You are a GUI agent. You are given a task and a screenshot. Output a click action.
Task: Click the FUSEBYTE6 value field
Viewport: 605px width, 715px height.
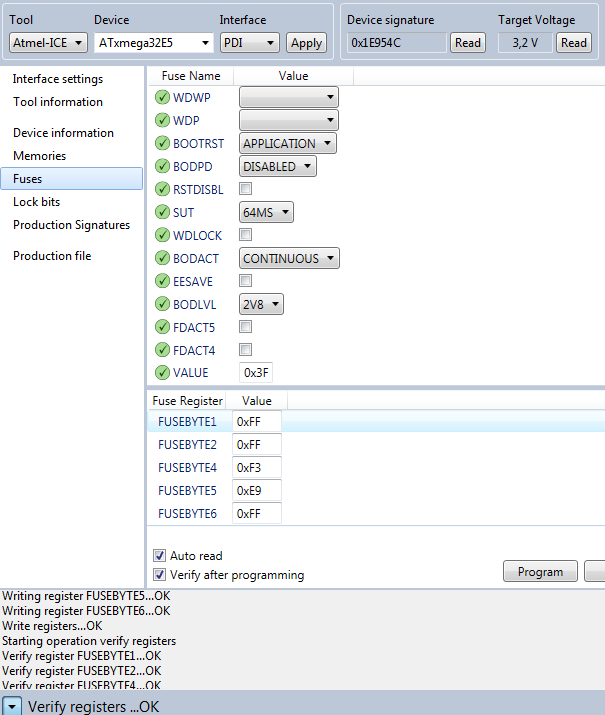(x=257, y=513)
